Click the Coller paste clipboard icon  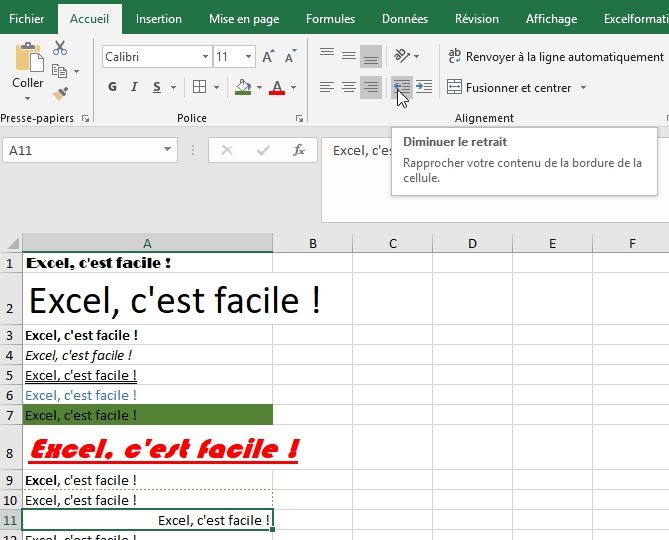[x=29, y=56]
